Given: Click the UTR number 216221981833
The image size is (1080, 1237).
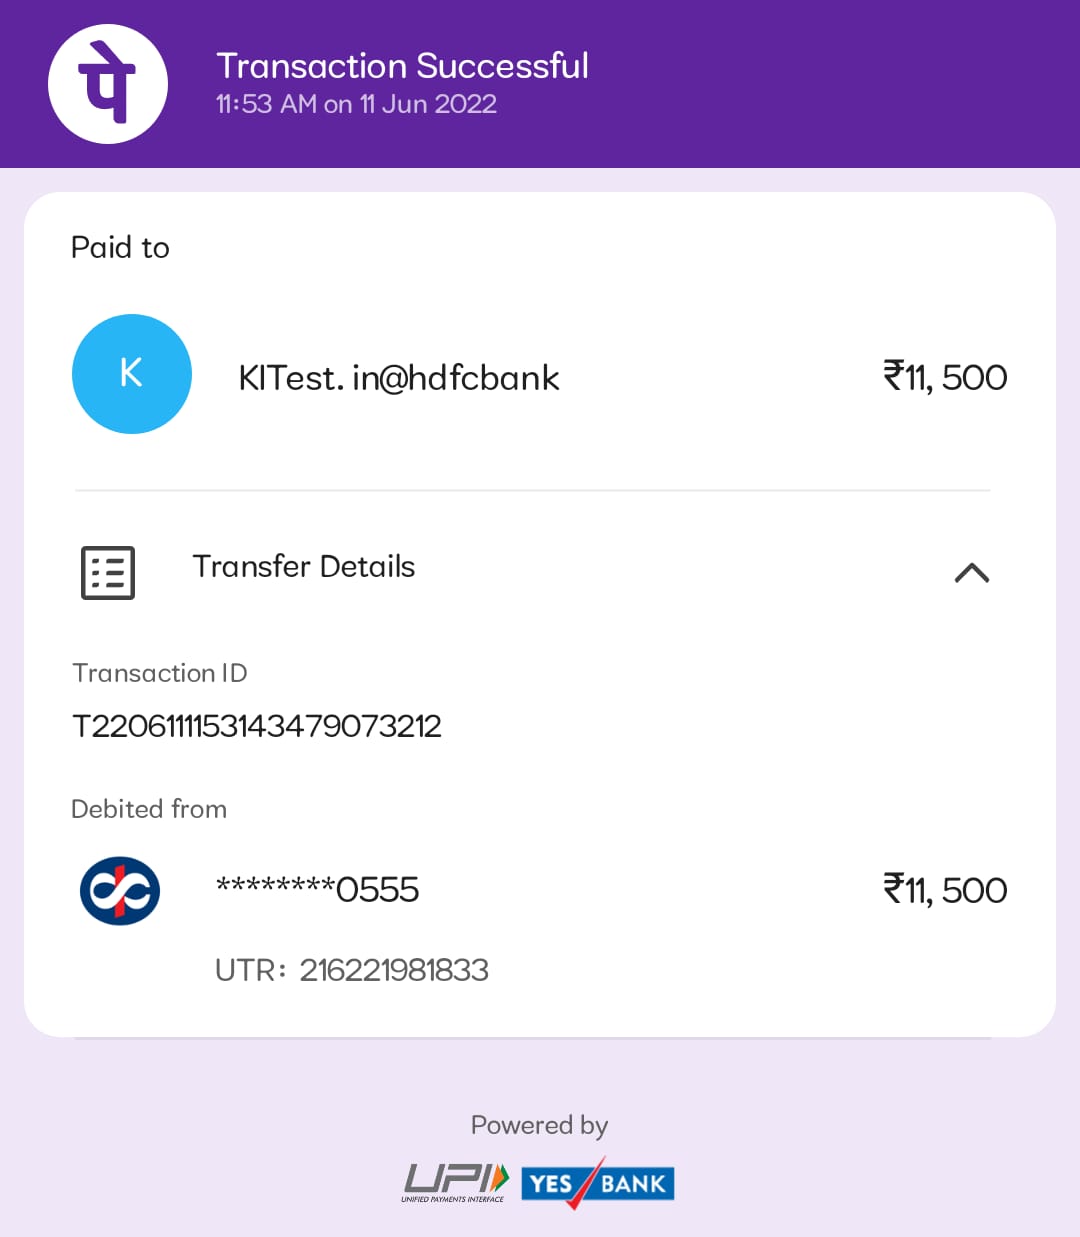Looking at the screenshot, I should 394,970.
